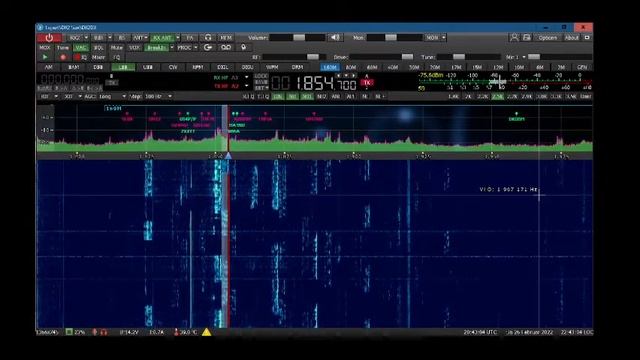640x360 pixels.
Task: Switch to the GEN band tab
Action: tap(582, 67)
